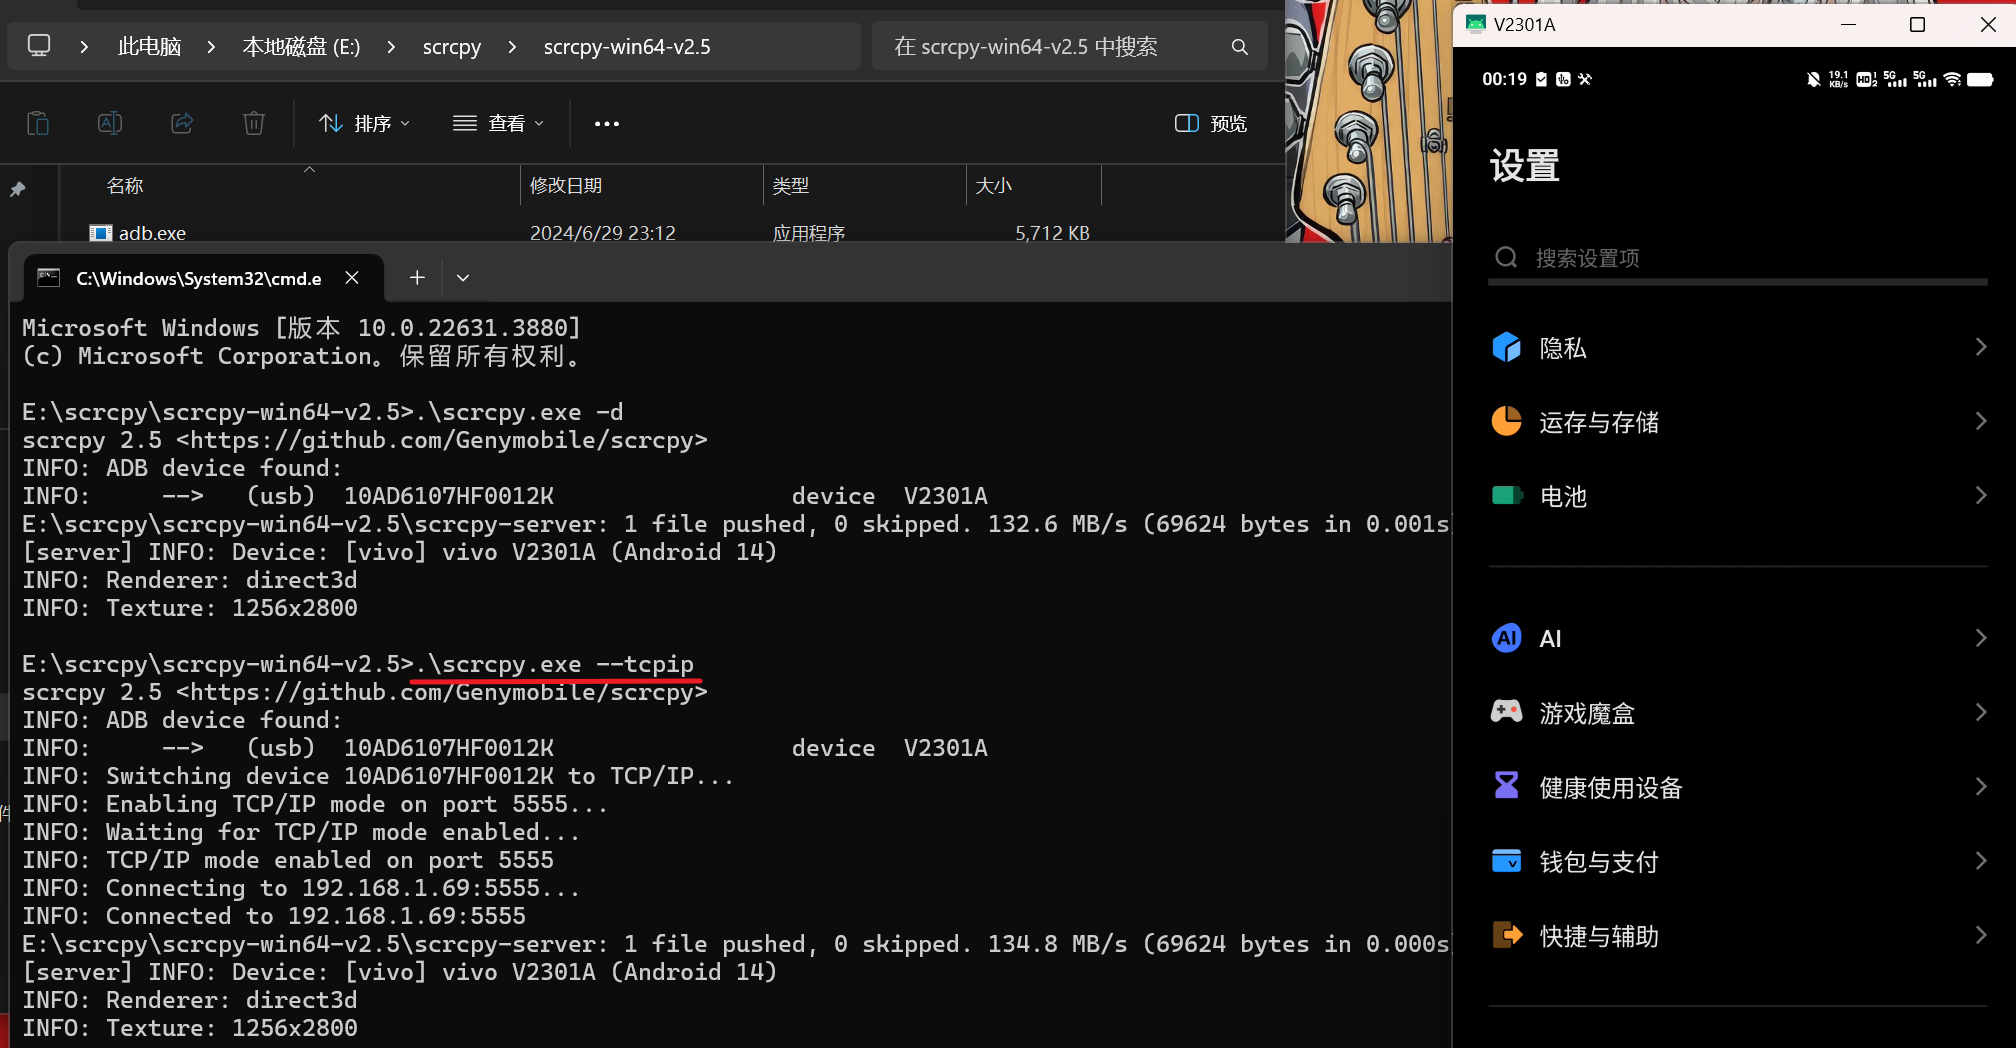Image resolution: width=2016 pixels, height=1048 pixels.
Task: Expand chevron after 本地磁盘 (E:) in breadcrumb
Action: (x=391, y=47)
